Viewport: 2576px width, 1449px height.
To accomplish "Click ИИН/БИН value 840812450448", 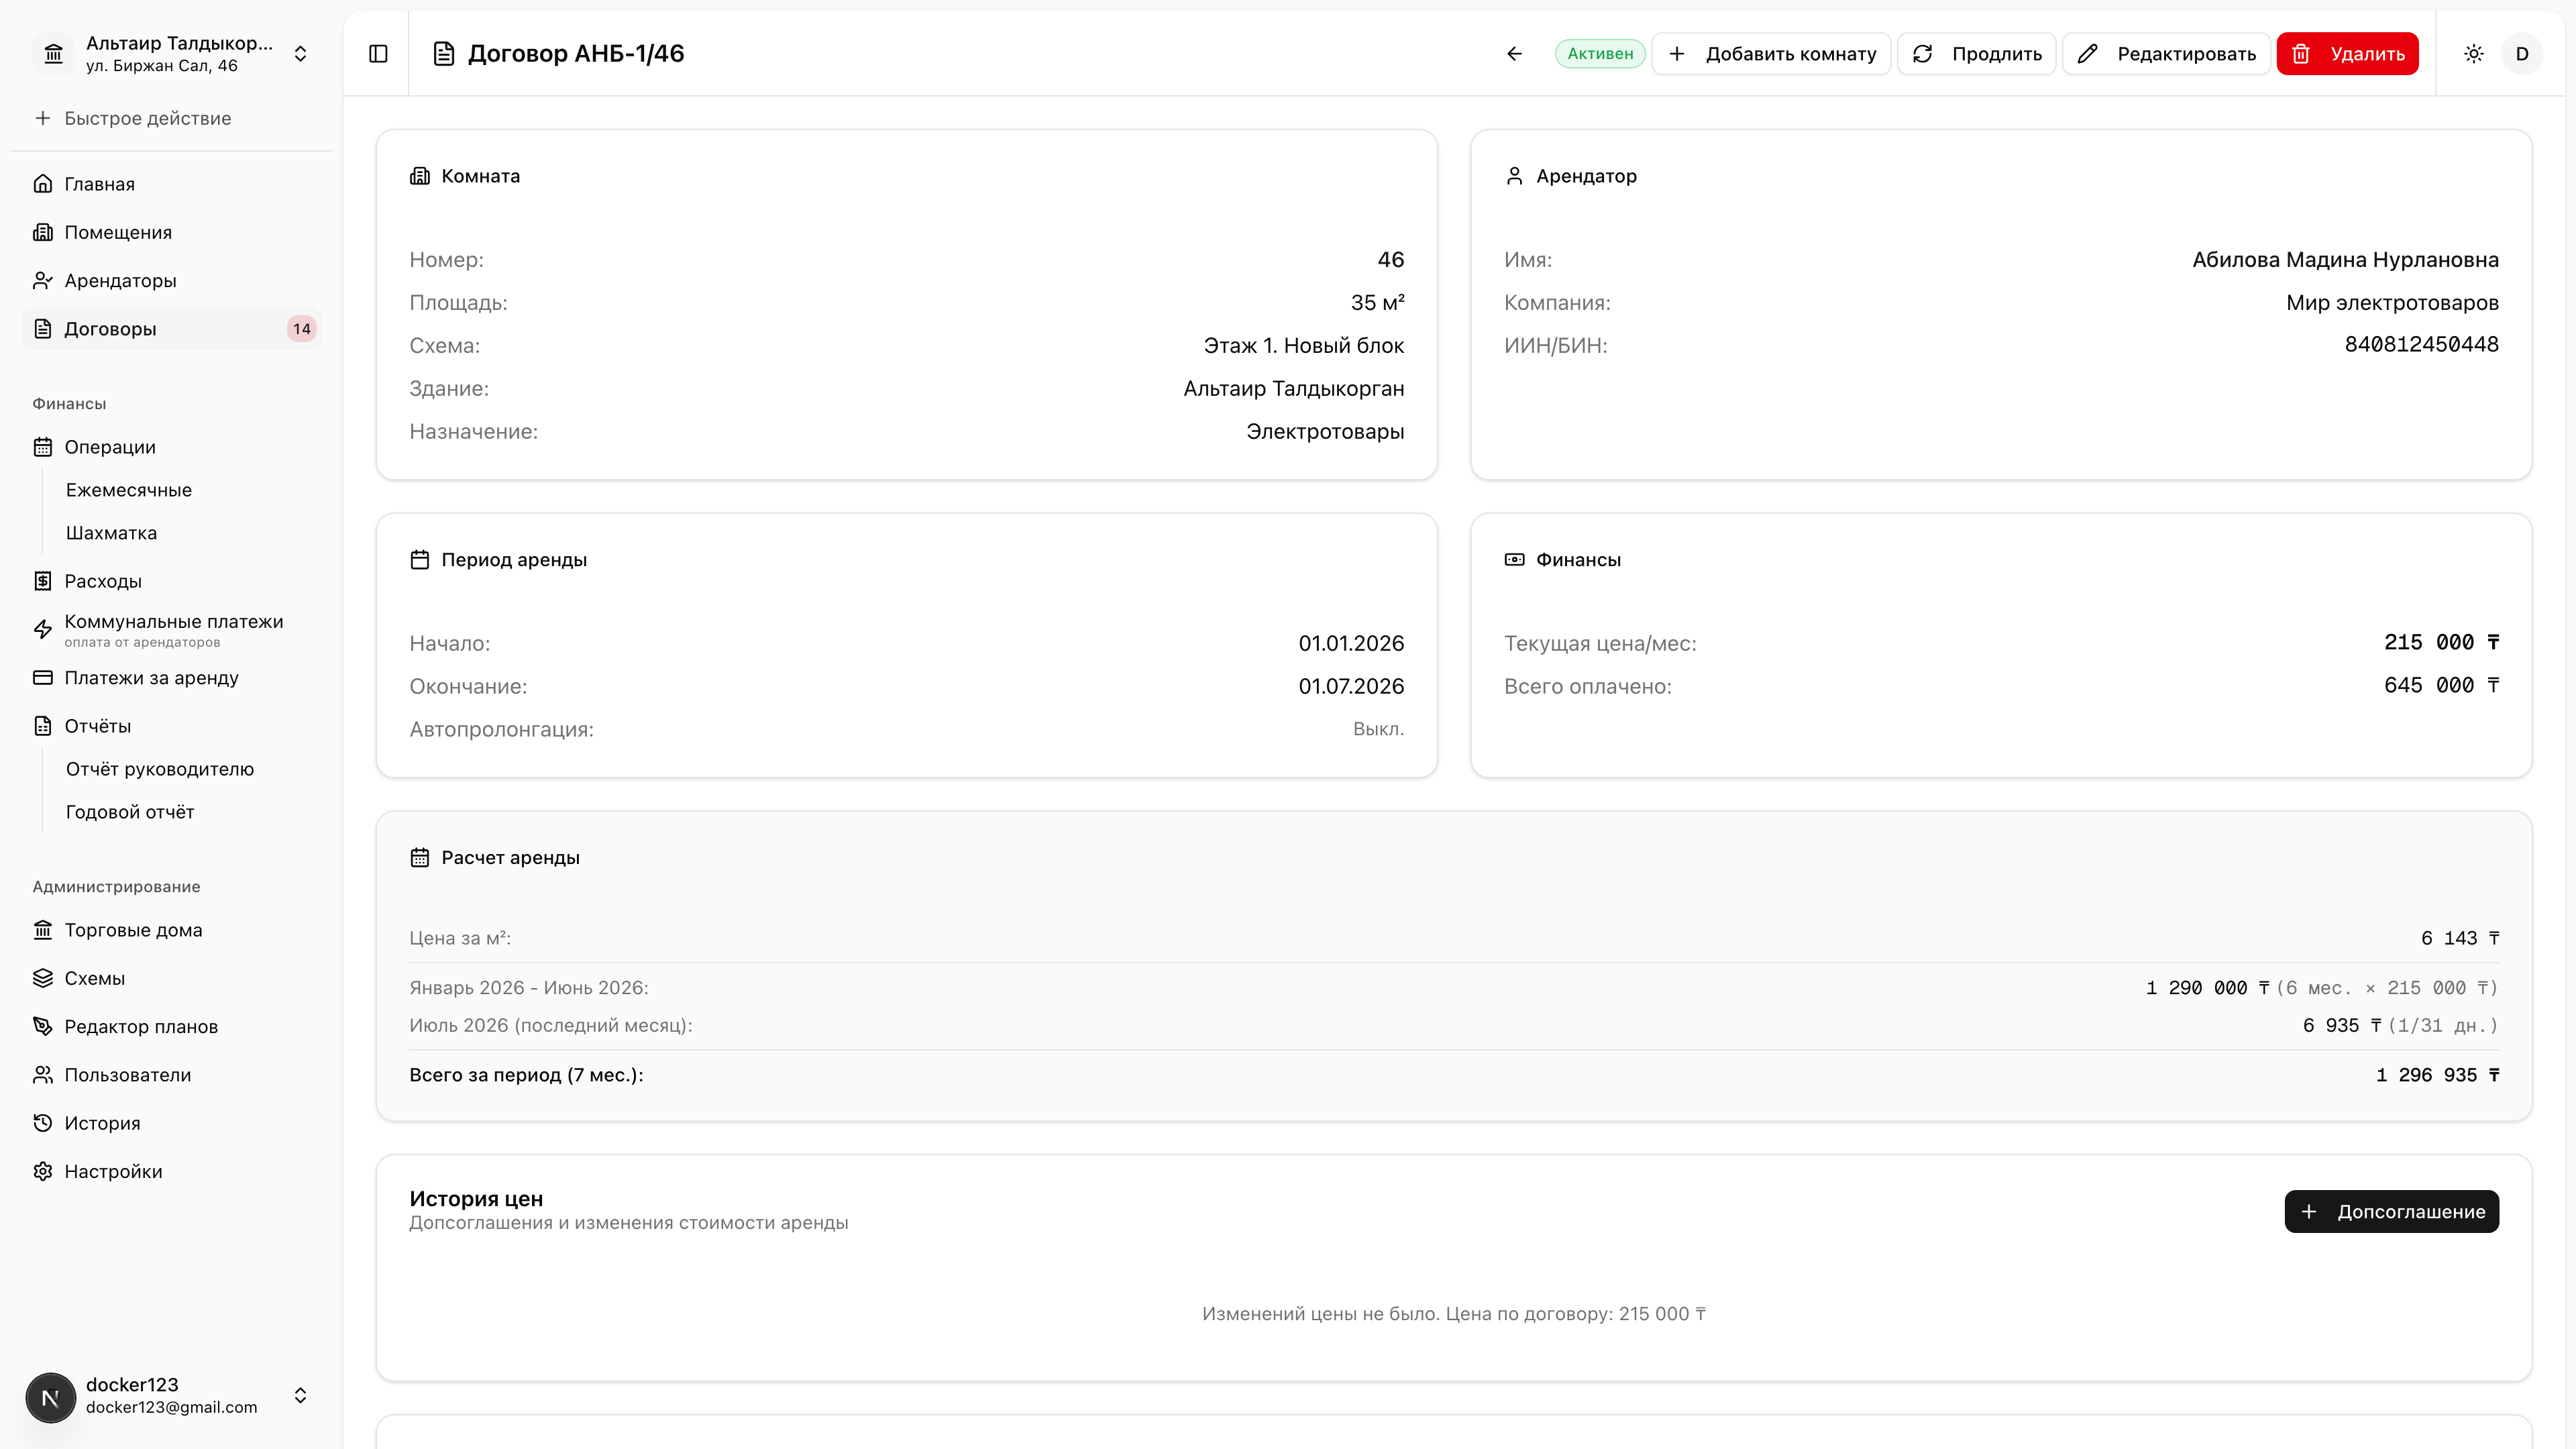I will [2421, 345].
